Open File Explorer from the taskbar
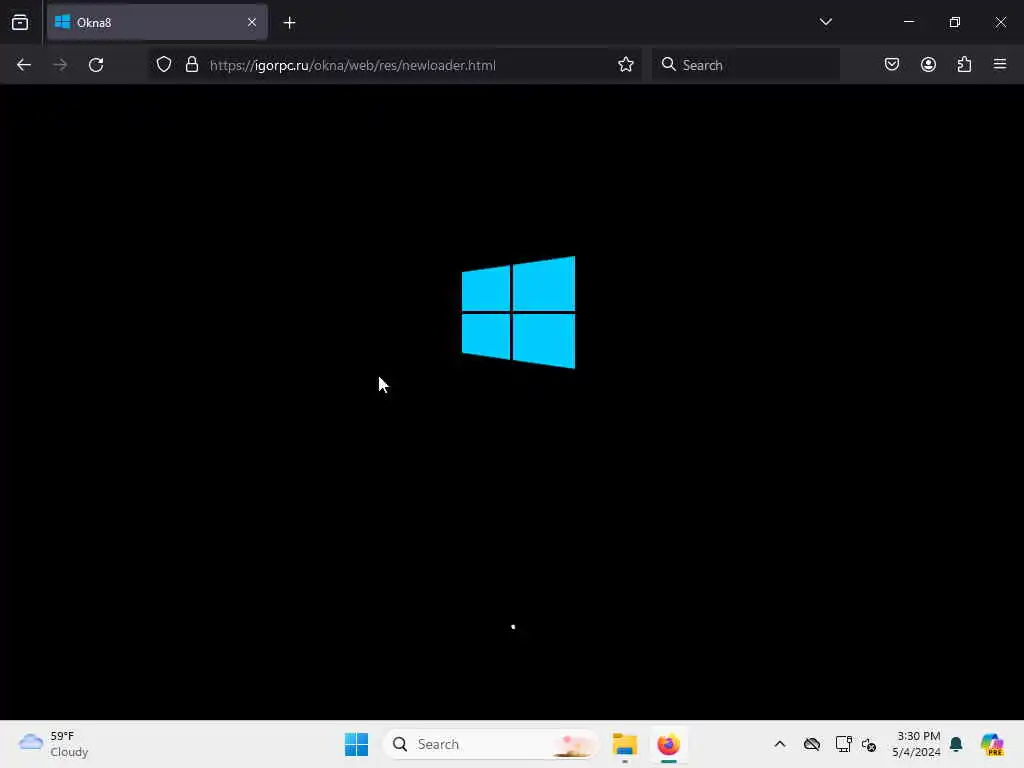 624,744
